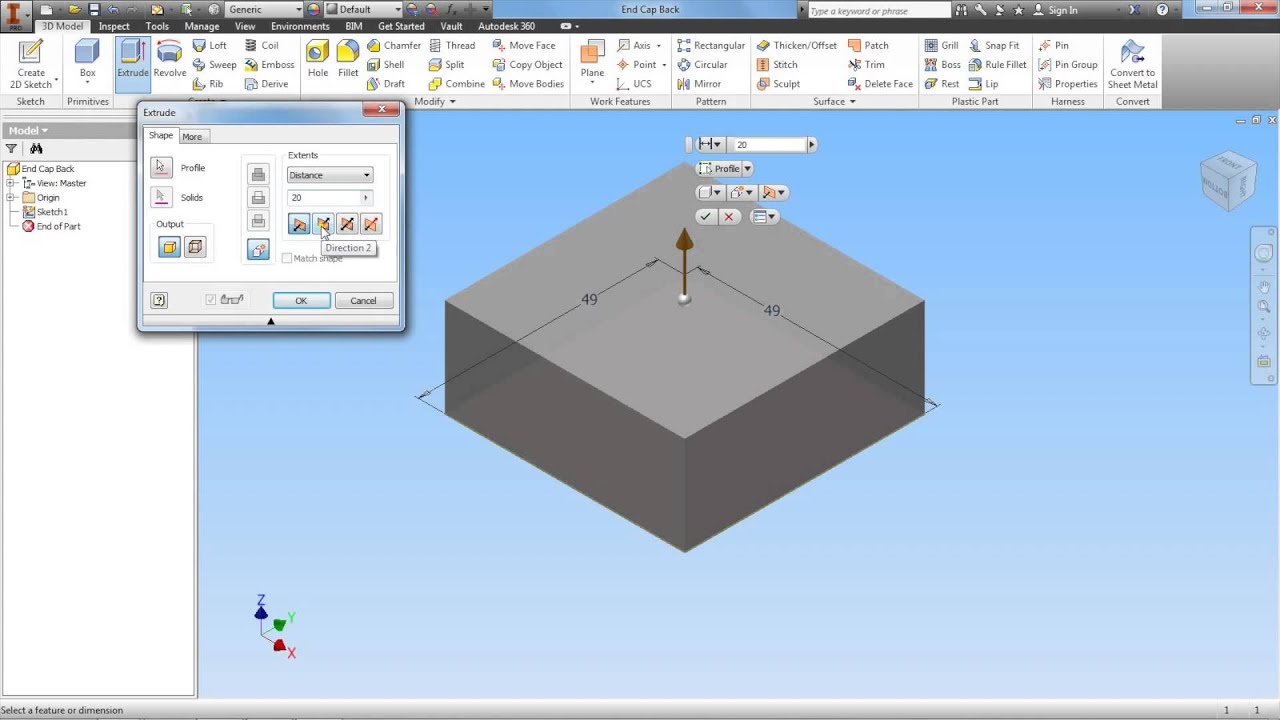Open the Generic material dropdown

[x=262, y=10]
